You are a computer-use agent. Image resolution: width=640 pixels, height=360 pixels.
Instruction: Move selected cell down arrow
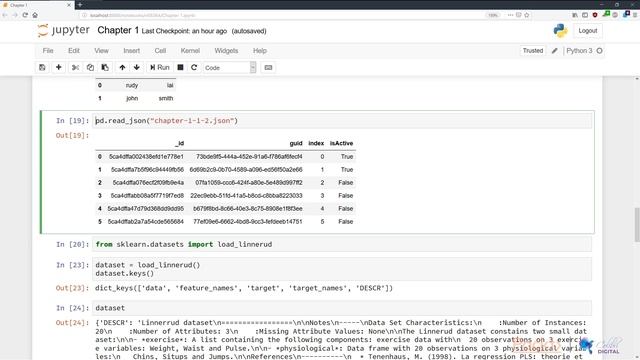click(136, 67)
